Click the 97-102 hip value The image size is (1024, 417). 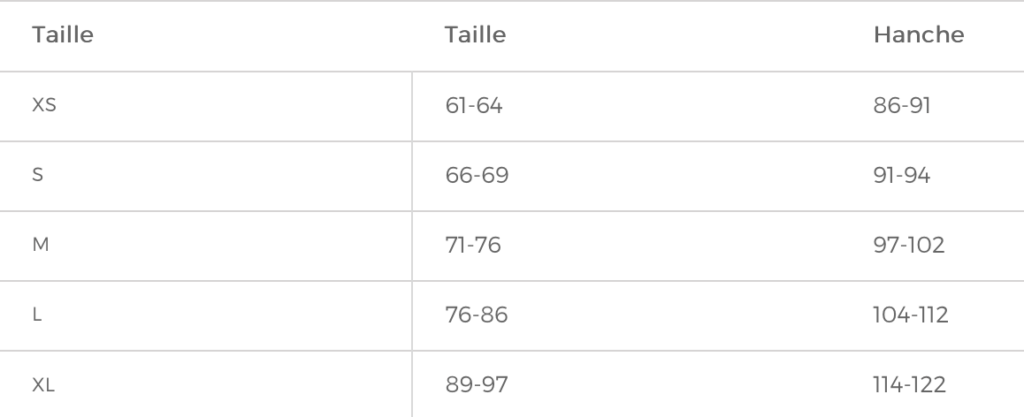pos(908,245)
